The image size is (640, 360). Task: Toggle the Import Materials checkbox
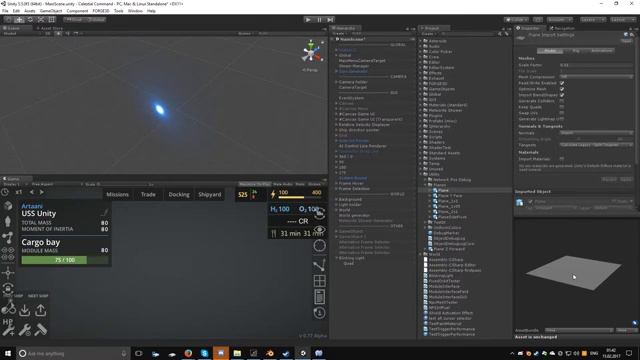562,159
